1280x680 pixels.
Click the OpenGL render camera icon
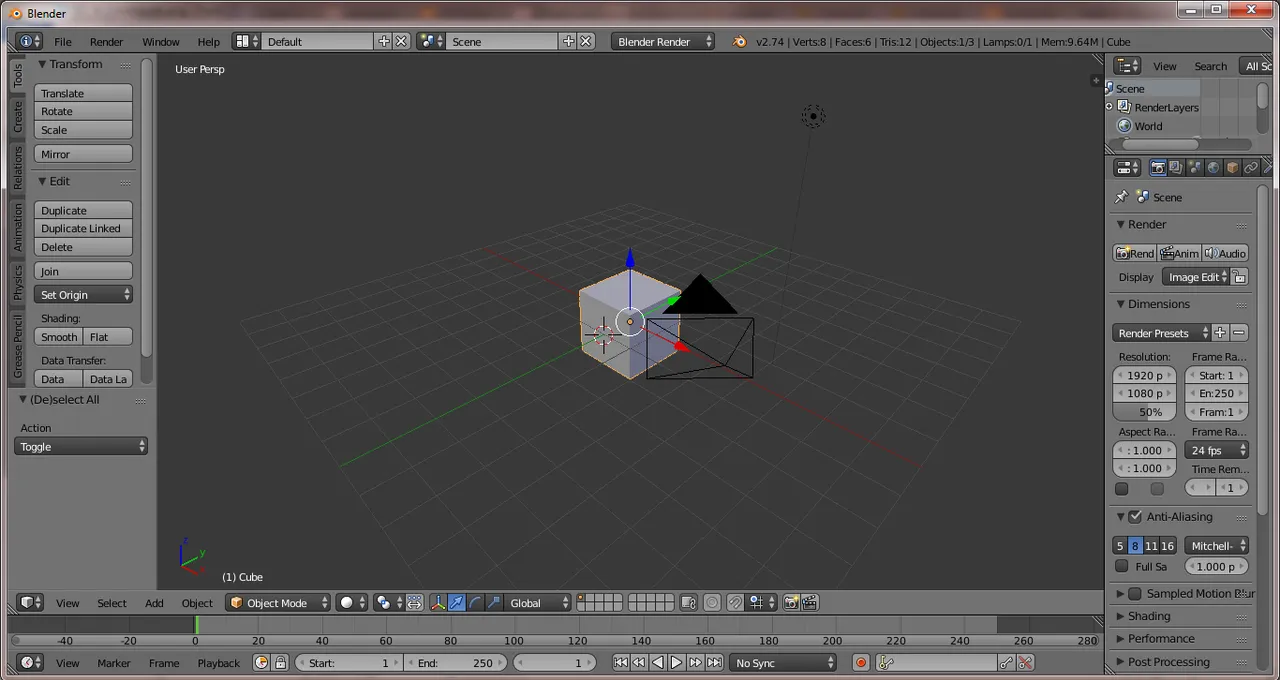click(791, 603)
